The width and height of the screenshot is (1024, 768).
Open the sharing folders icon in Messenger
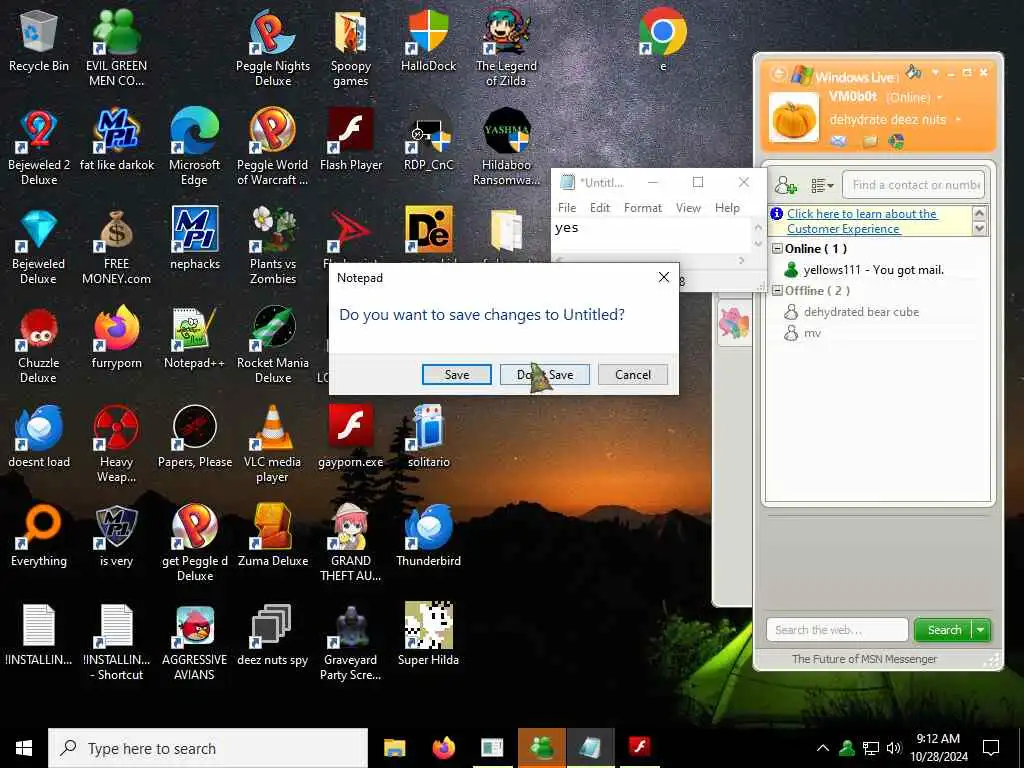[869, 140]
